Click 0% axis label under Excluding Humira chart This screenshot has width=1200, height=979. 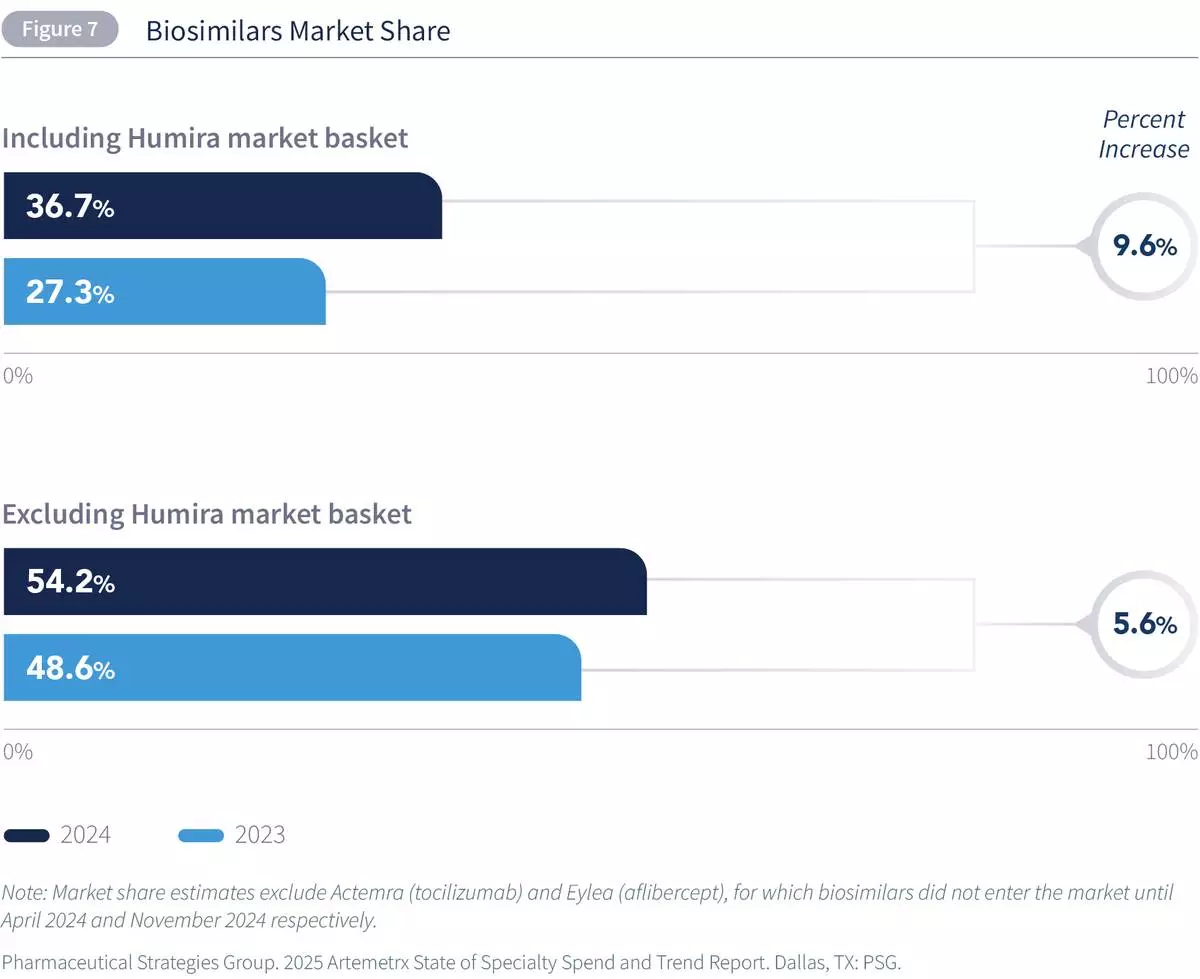(17, 752)
